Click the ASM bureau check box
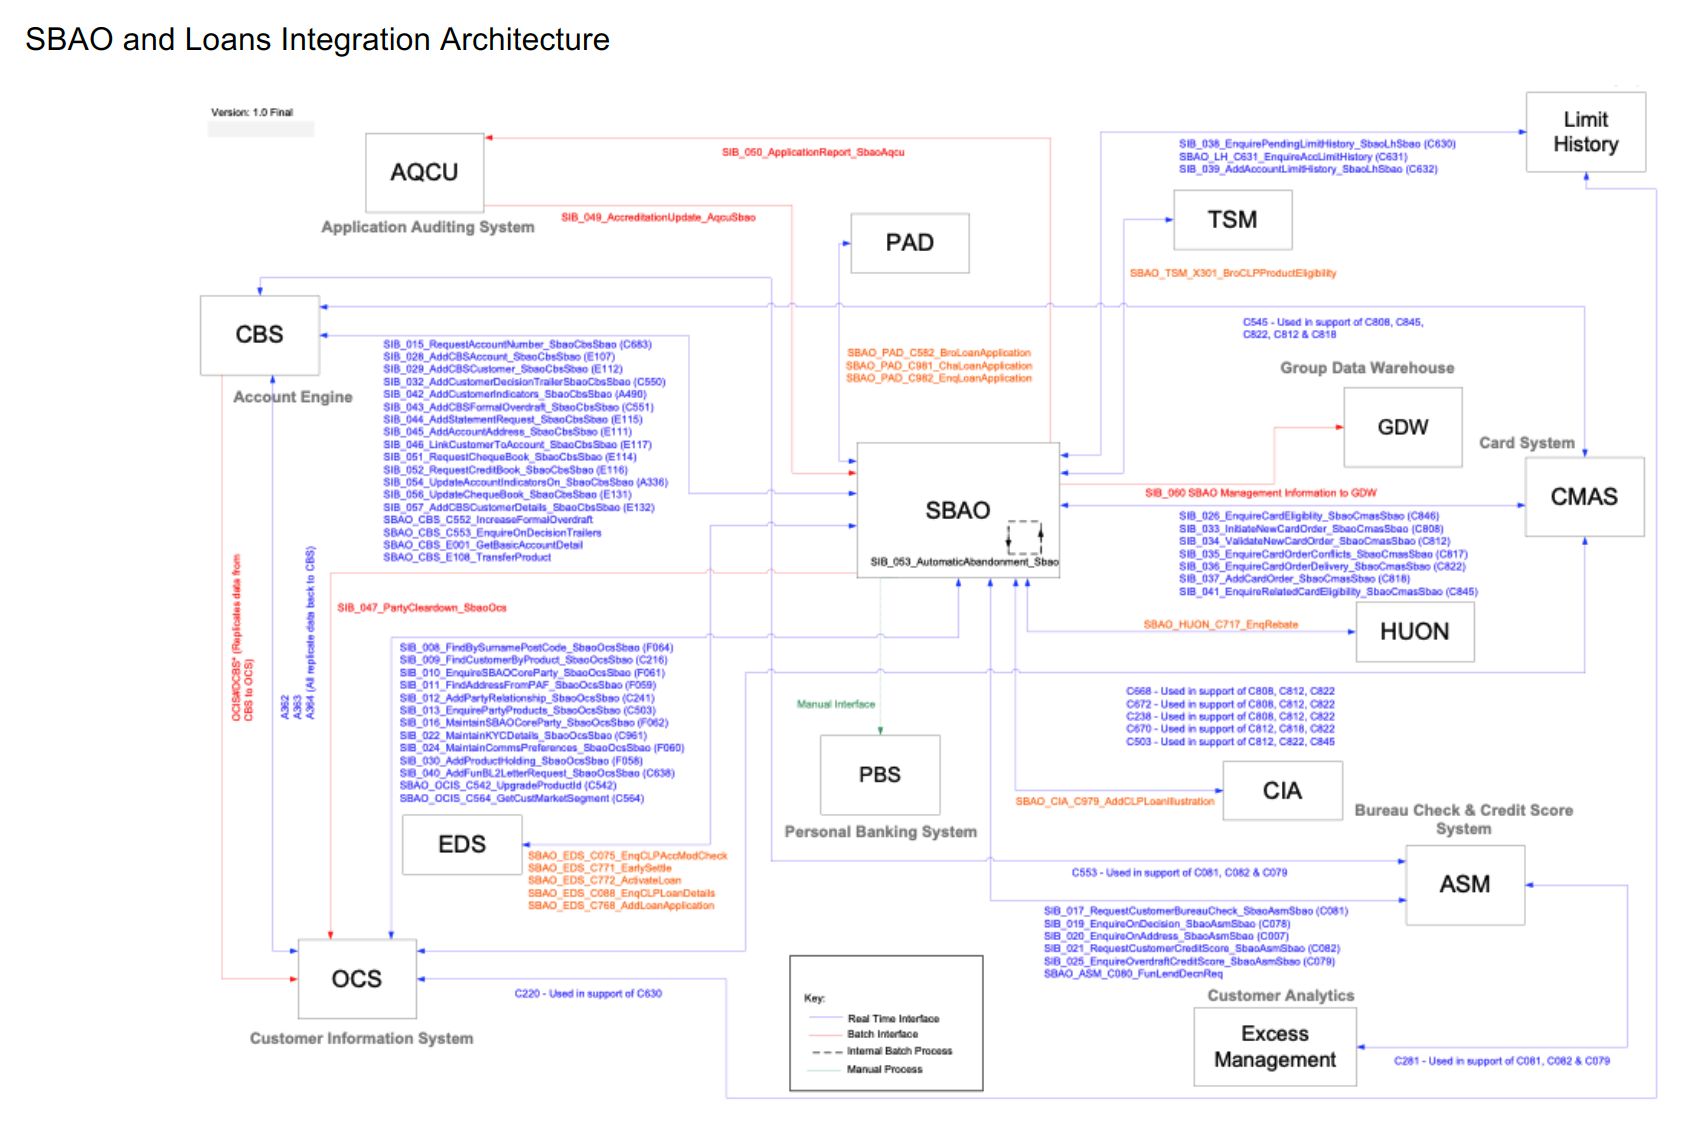Screen dimensions: 1696x1130 (1464, 885)
